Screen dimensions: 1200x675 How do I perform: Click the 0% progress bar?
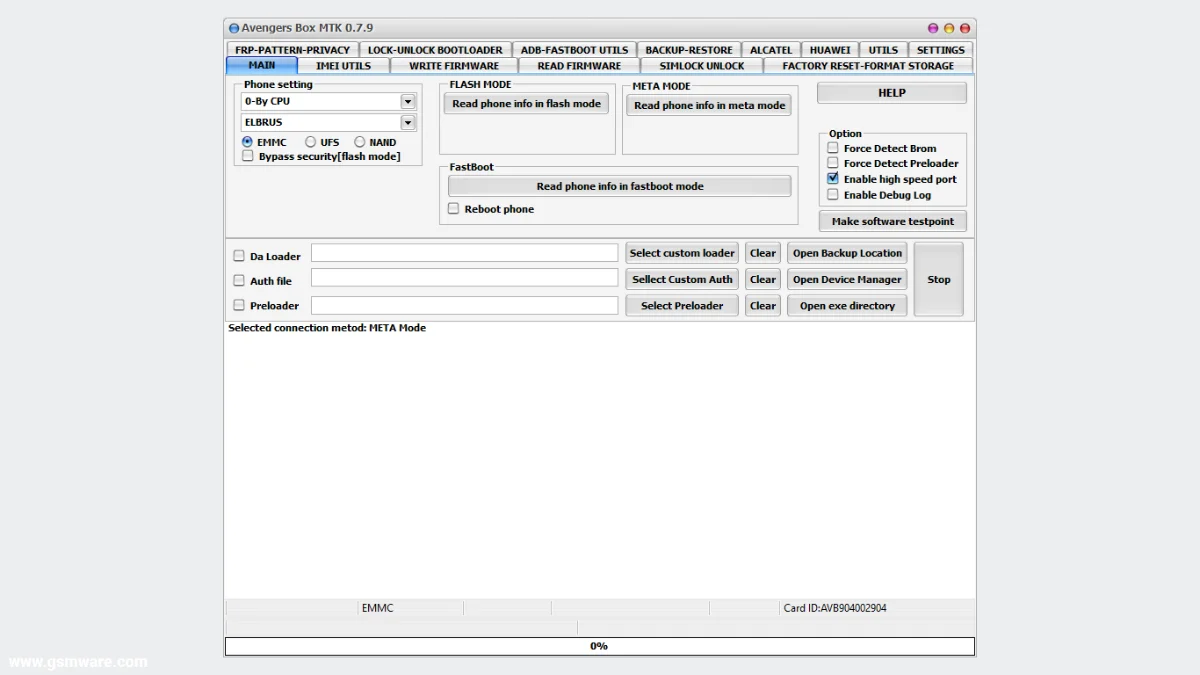(x=600, y=646)
